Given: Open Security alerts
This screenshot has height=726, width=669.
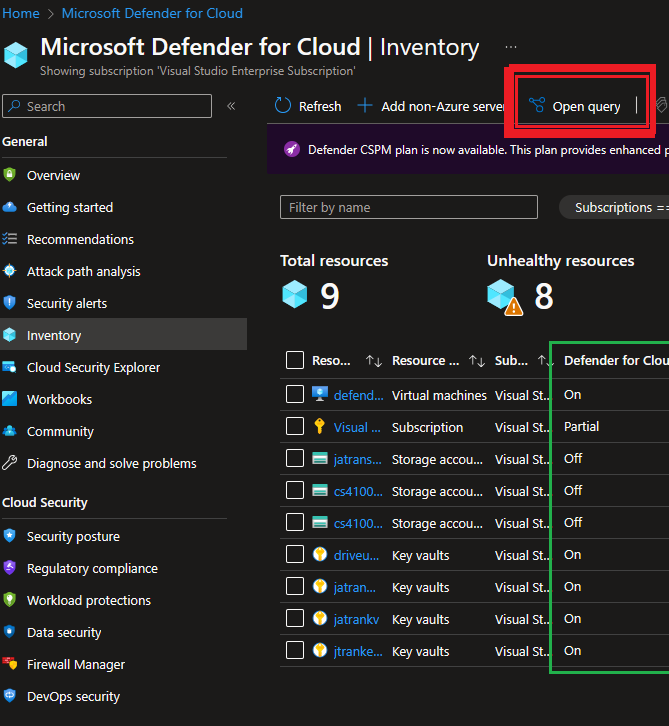Looking at the screenshot, I should coord(67,303).
